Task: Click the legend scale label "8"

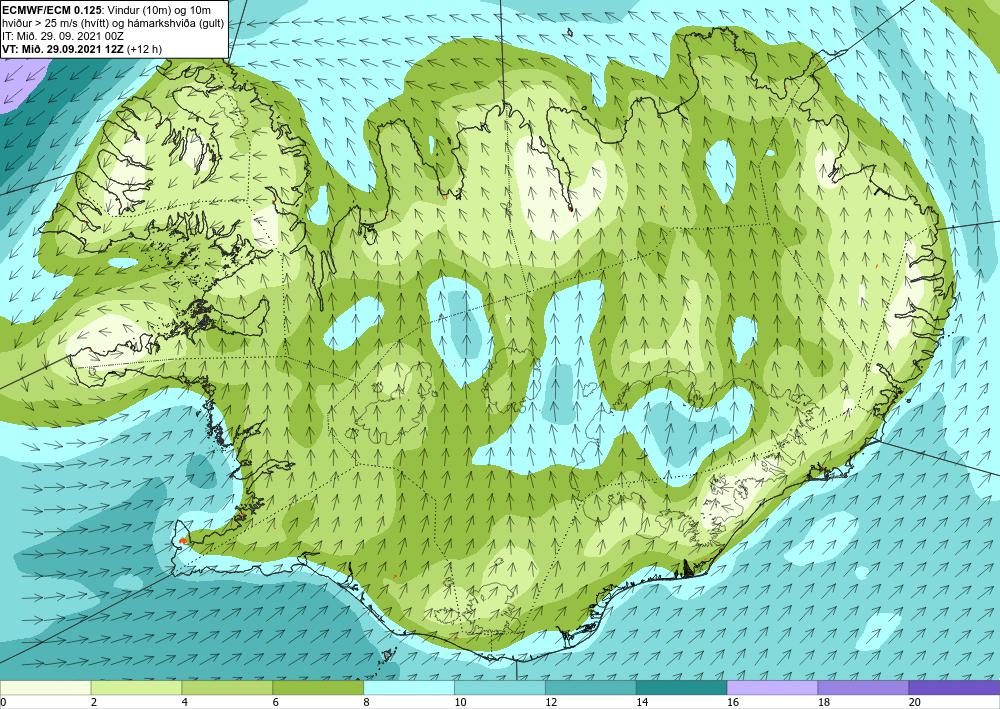Action: (x=367, y=703)
